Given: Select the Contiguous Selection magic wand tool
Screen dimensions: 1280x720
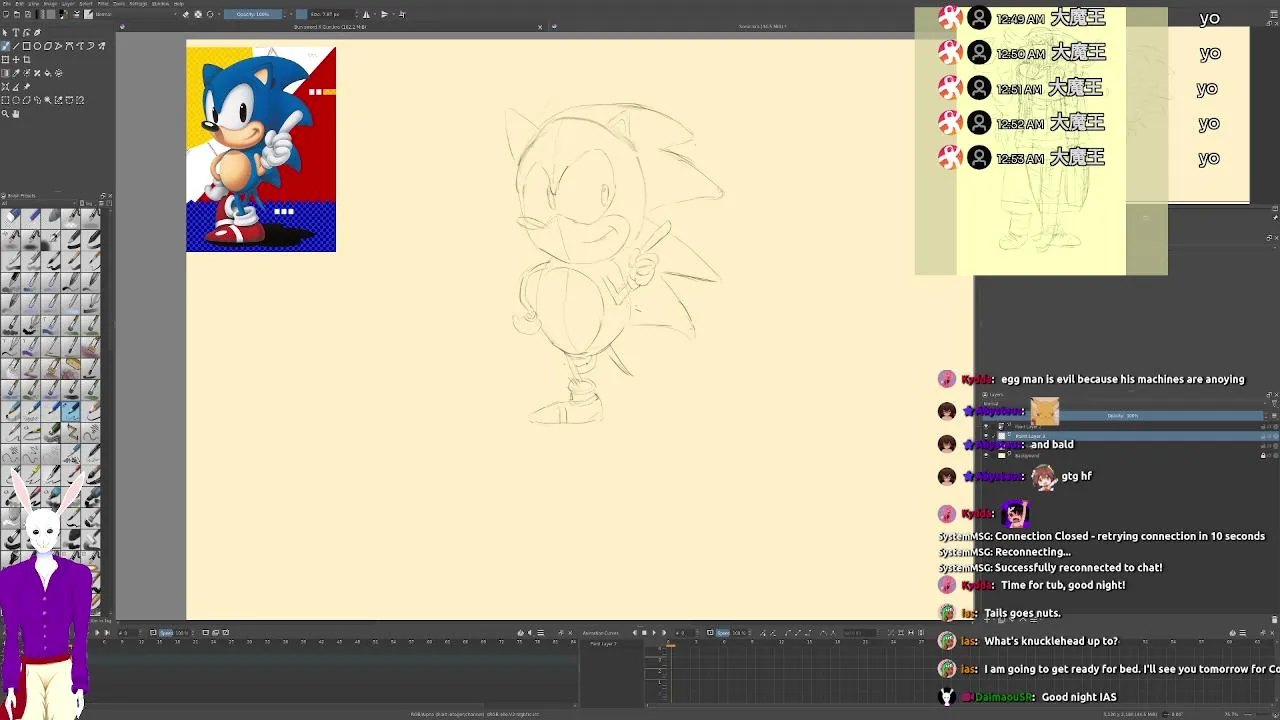Looking at the screenshot, I should 48,100.
